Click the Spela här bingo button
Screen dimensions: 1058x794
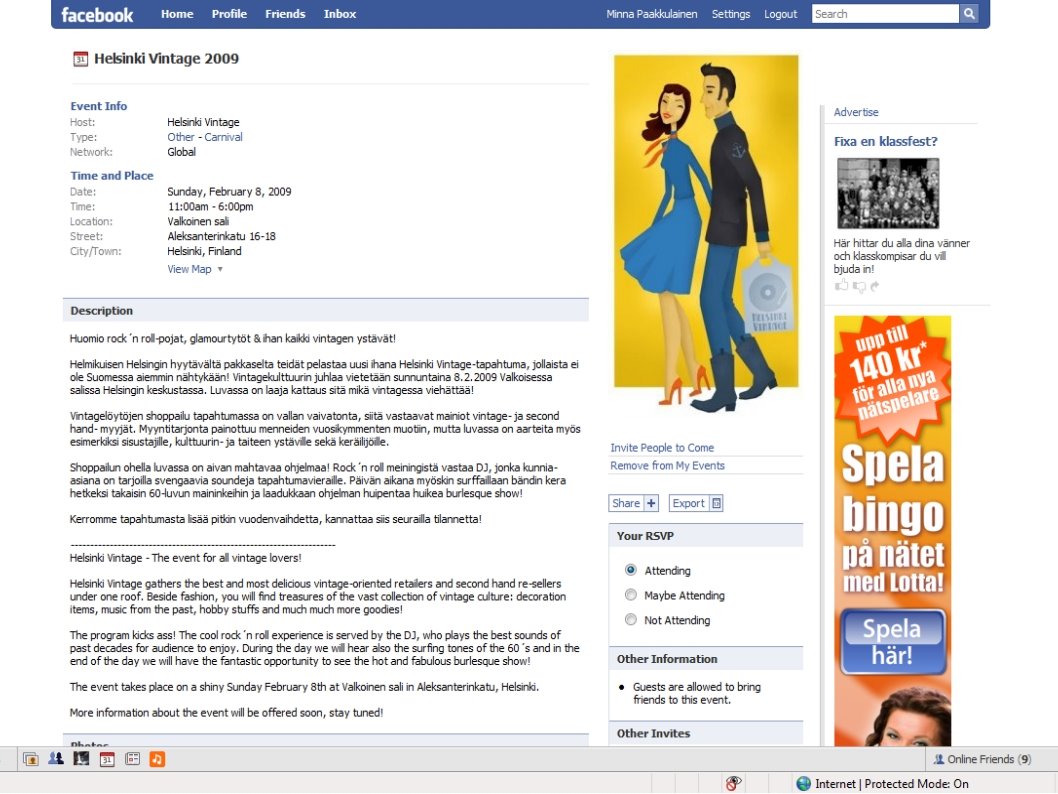[x=892, y=642]
